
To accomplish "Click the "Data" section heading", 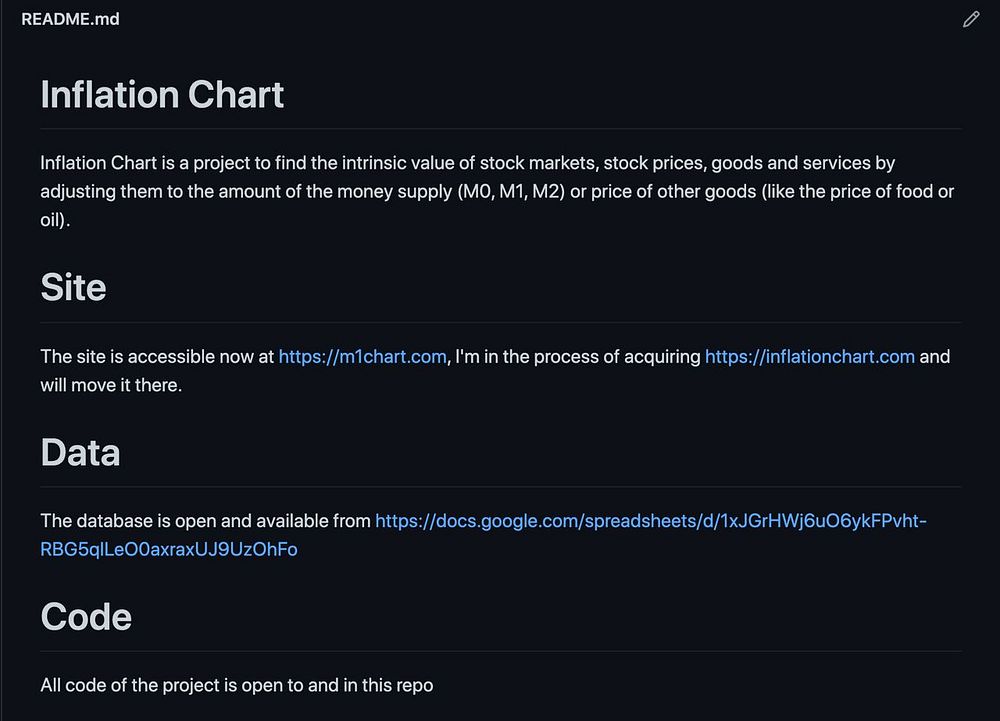I will pos(80,453).
